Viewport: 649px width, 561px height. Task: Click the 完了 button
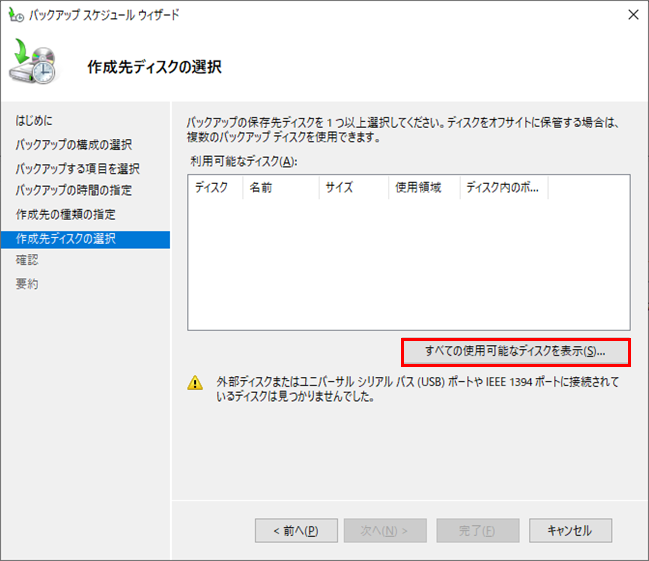click(478, 530)
